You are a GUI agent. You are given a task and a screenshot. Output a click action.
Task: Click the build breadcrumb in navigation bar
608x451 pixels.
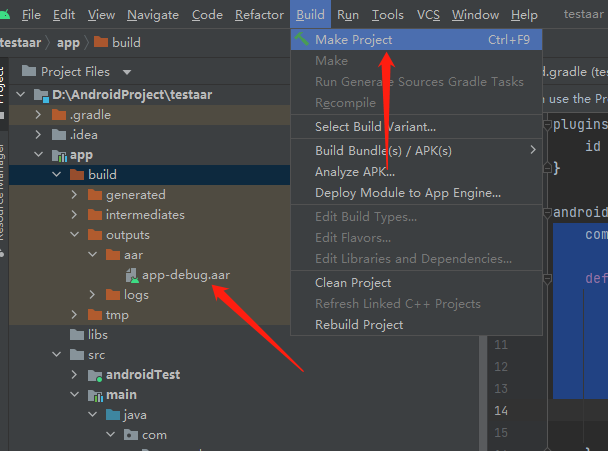126,43
